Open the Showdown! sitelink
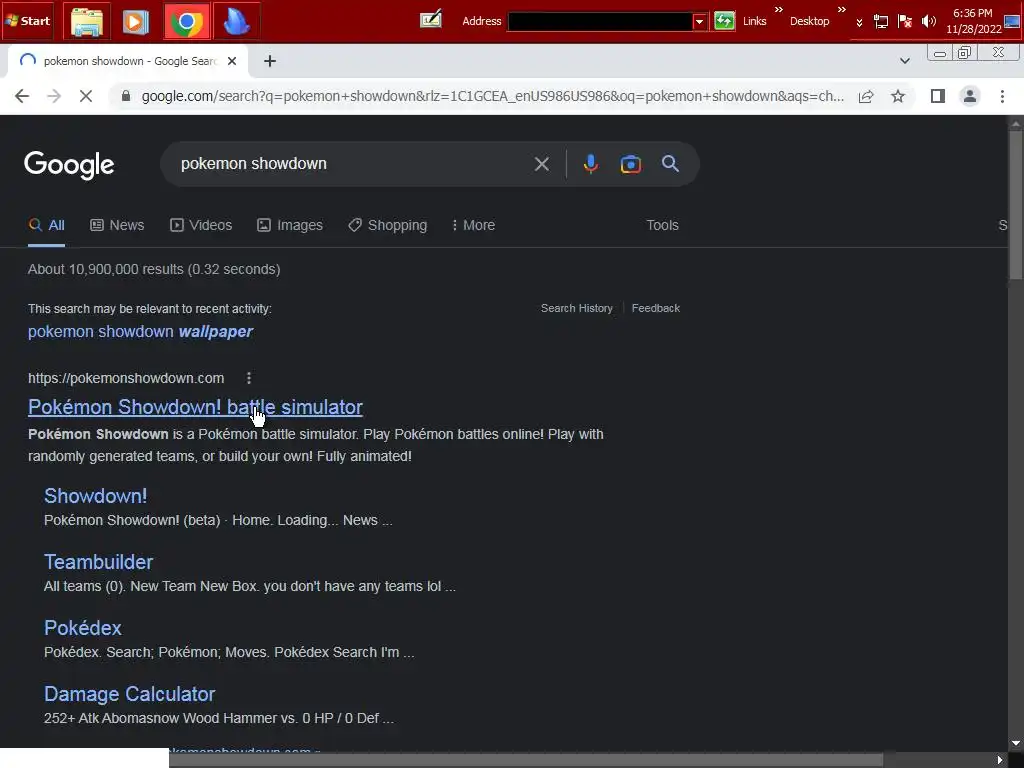 [x=95, y=496]
